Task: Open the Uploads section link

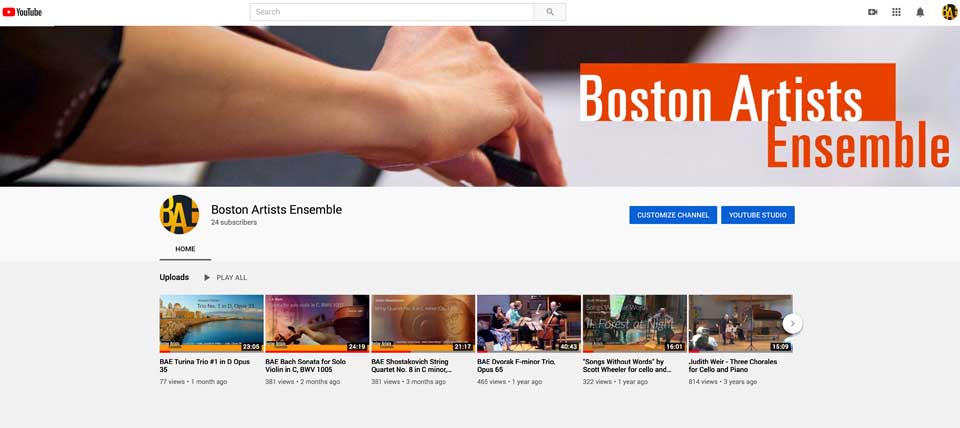Action: coord(174,277)
